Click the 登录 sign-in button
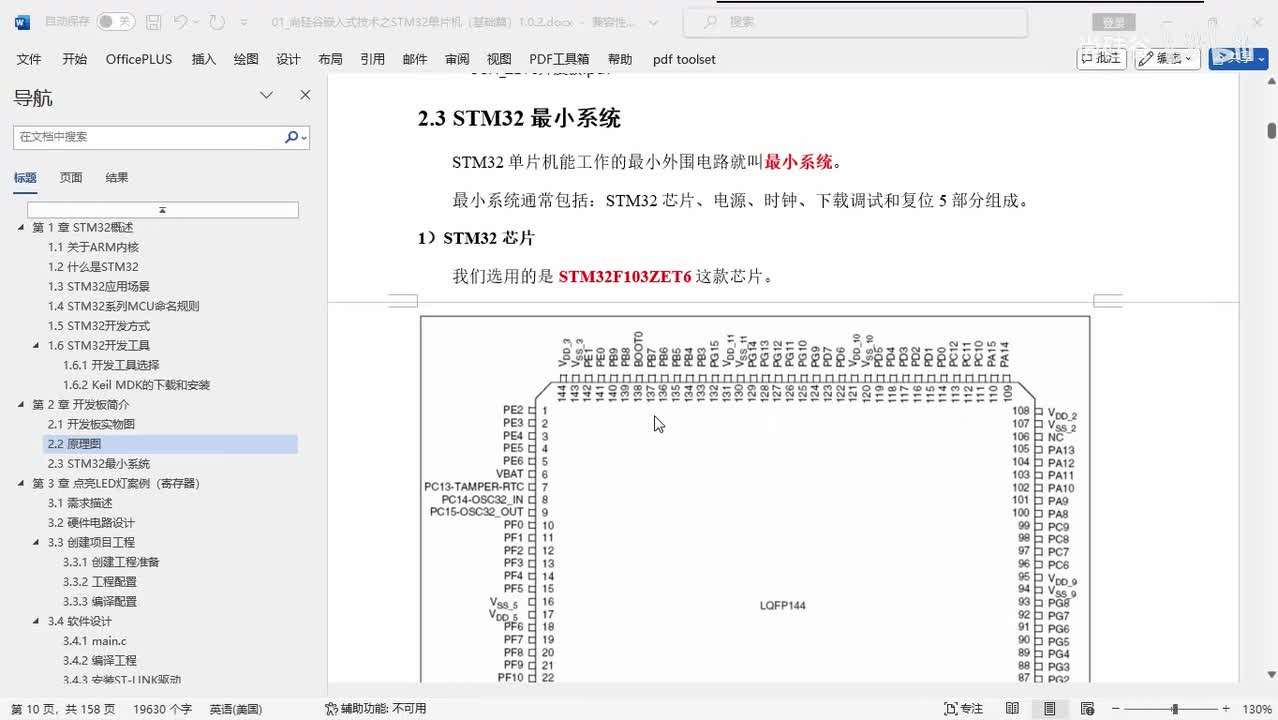This screenshot has height=720, width=1278. pos(1114,22)
